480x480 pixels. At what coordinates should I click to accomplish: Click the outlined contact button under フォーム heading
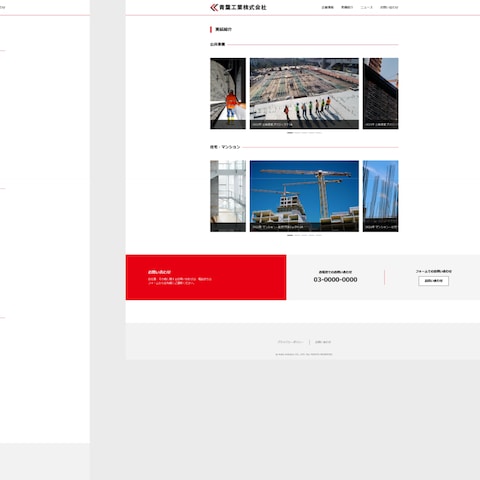434,281
